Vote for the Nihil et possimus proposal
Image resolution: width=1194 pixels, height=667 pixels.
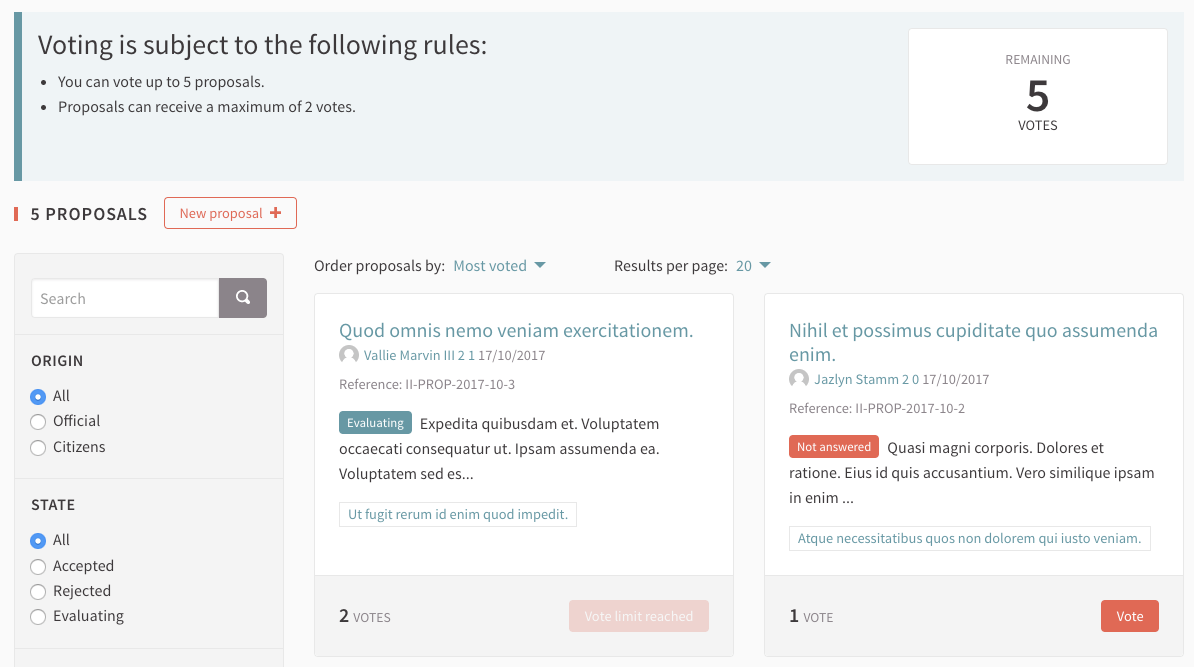[1129, 616]
